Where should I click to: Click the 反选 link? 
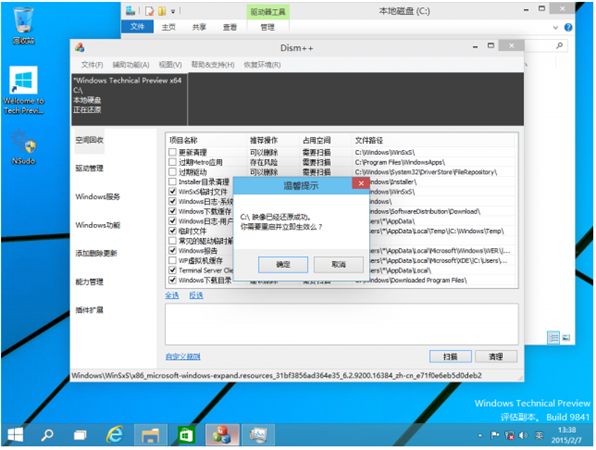196,295
